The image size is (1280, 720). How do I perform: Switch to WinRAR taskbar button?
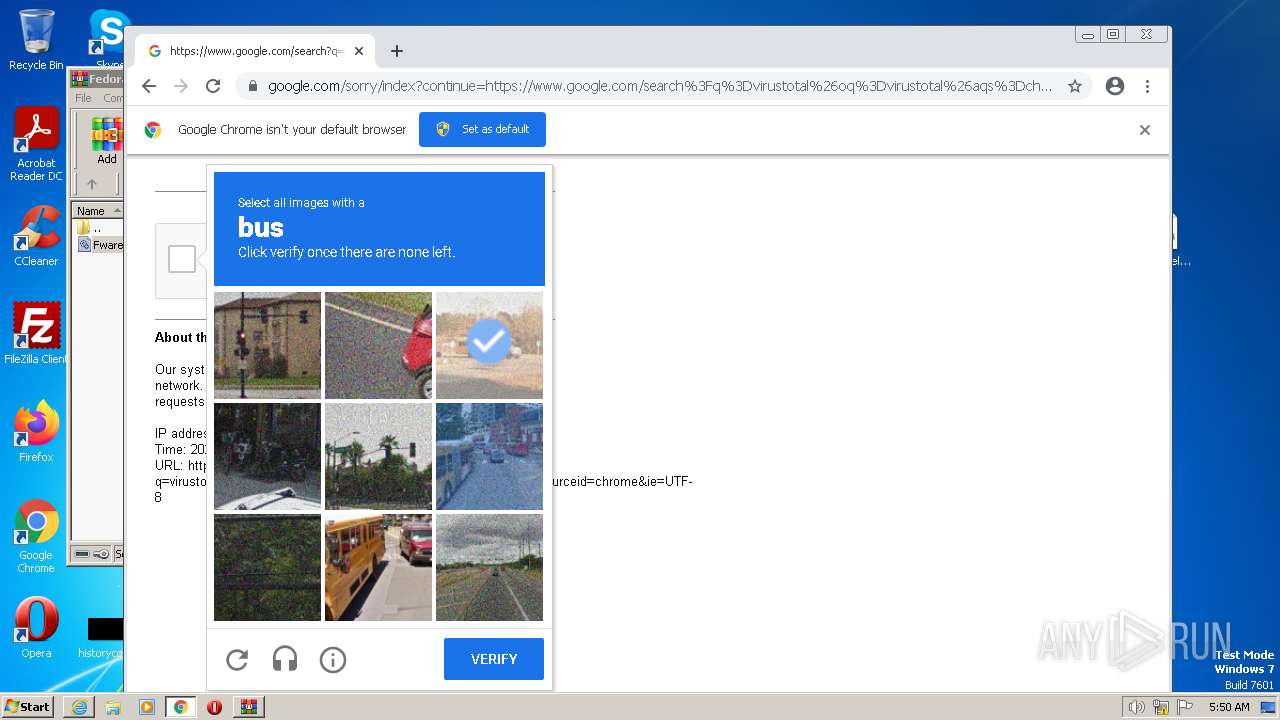248,707
